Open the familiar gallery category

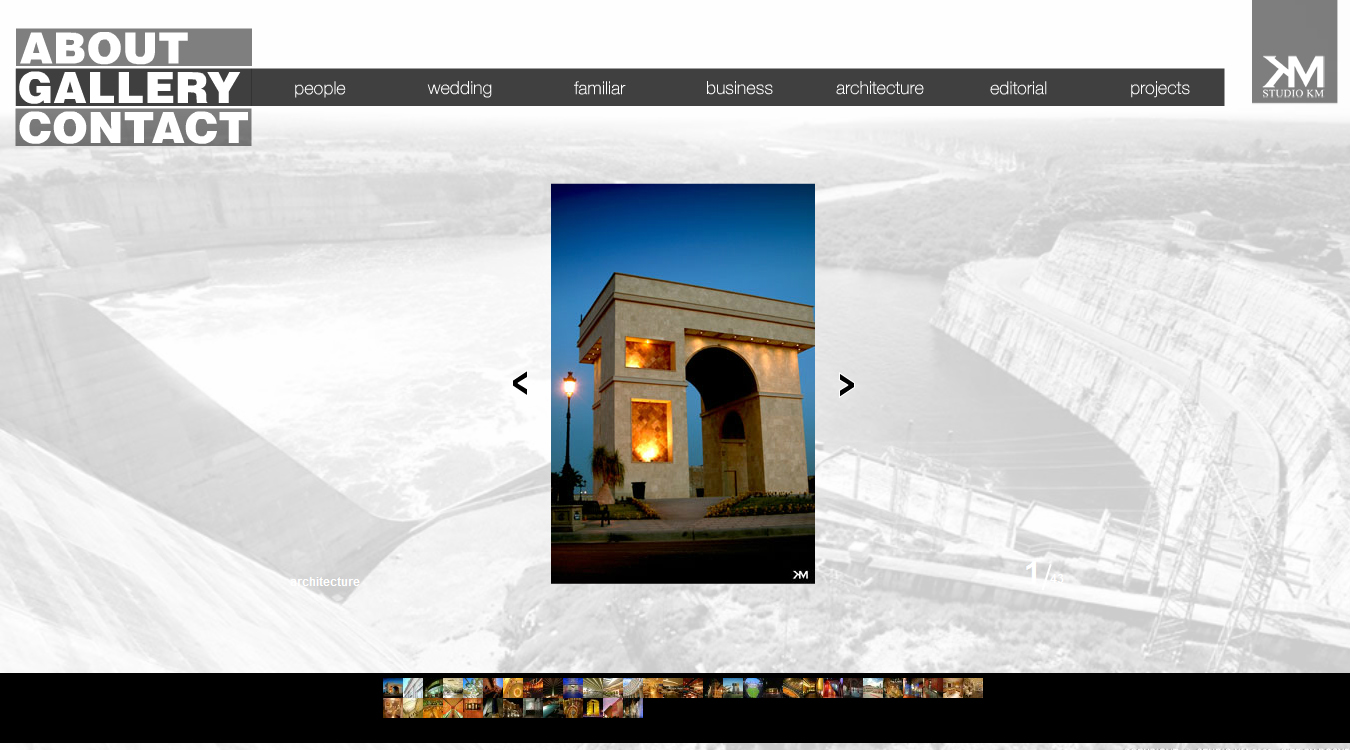[599, 88]
